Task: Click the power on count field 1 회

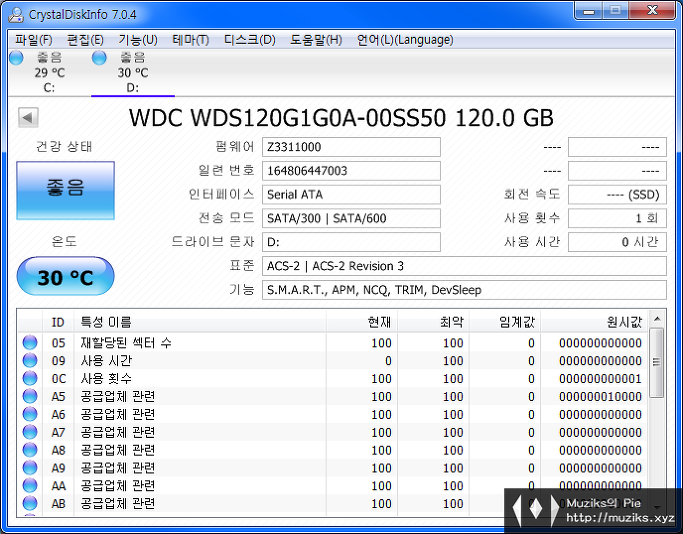Action: coord(617,218)
